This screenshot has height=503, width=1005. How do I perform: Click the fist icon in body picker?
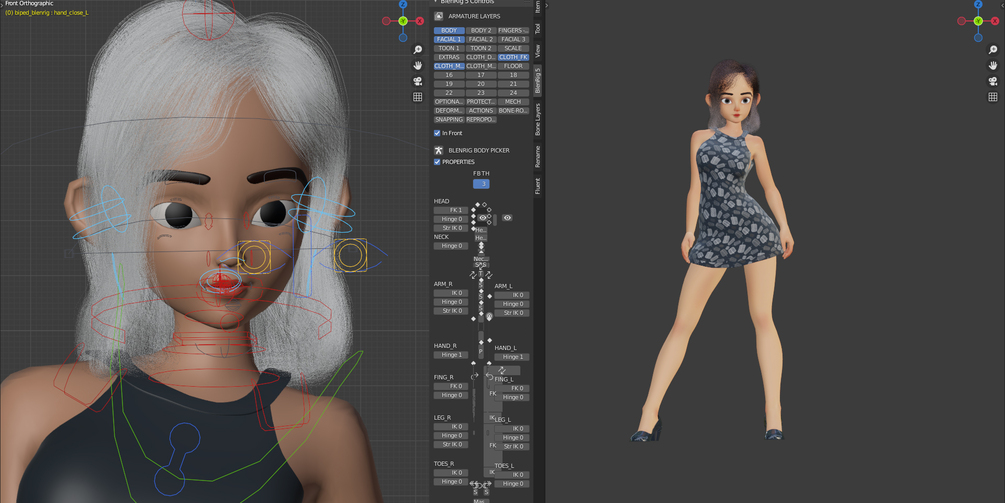coord(489,317)
